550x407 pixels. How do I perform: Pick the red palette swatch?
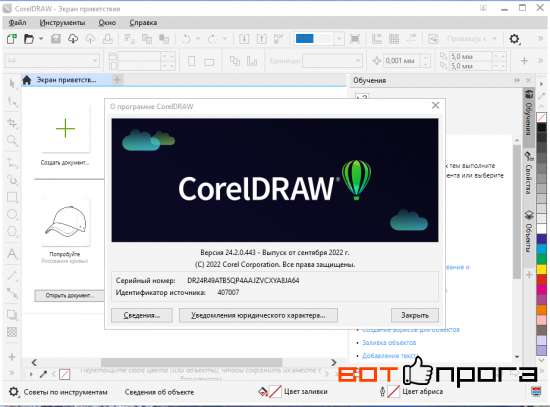coord(542,279)
